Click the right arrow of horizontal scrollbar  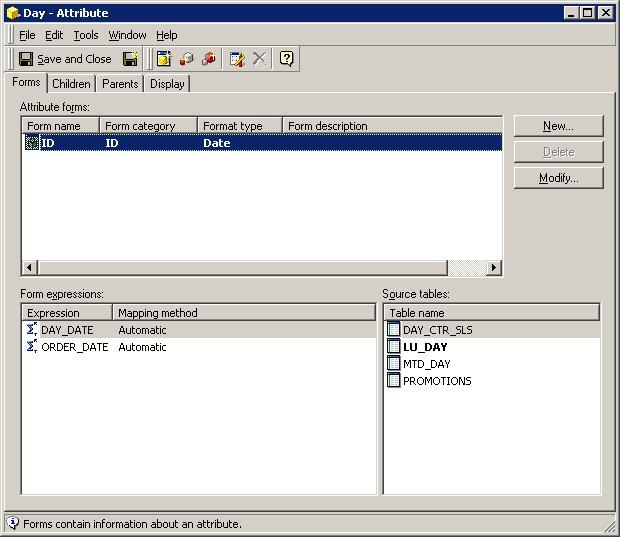(x=493, y=268)
